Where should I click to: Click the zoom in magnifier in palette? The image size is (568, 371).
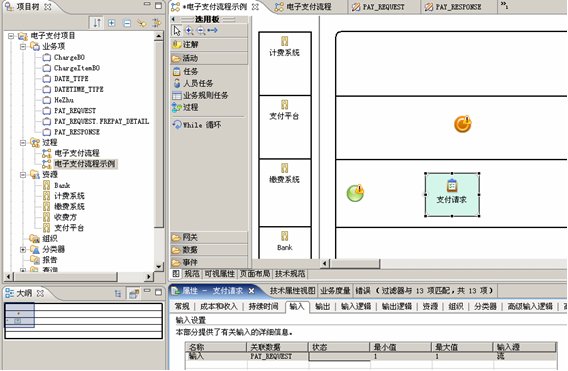click(189, 30)
